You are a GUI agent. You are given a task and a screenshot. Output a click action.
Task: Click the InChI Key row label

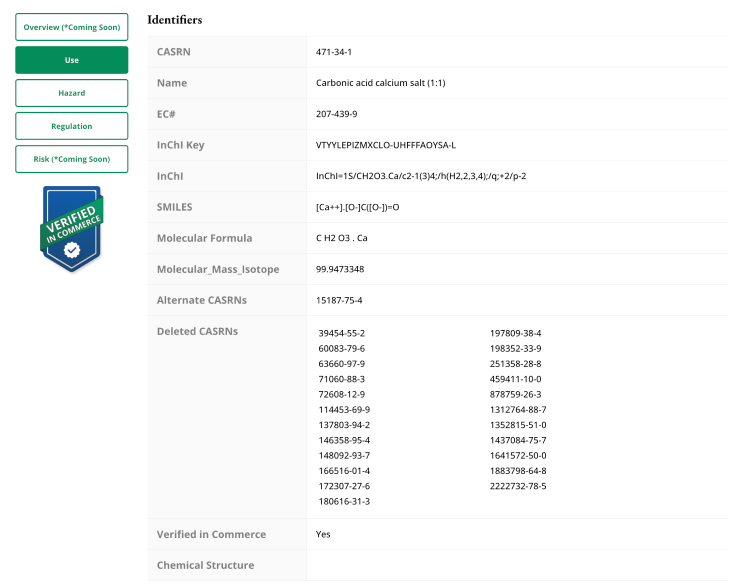[181, 145]
